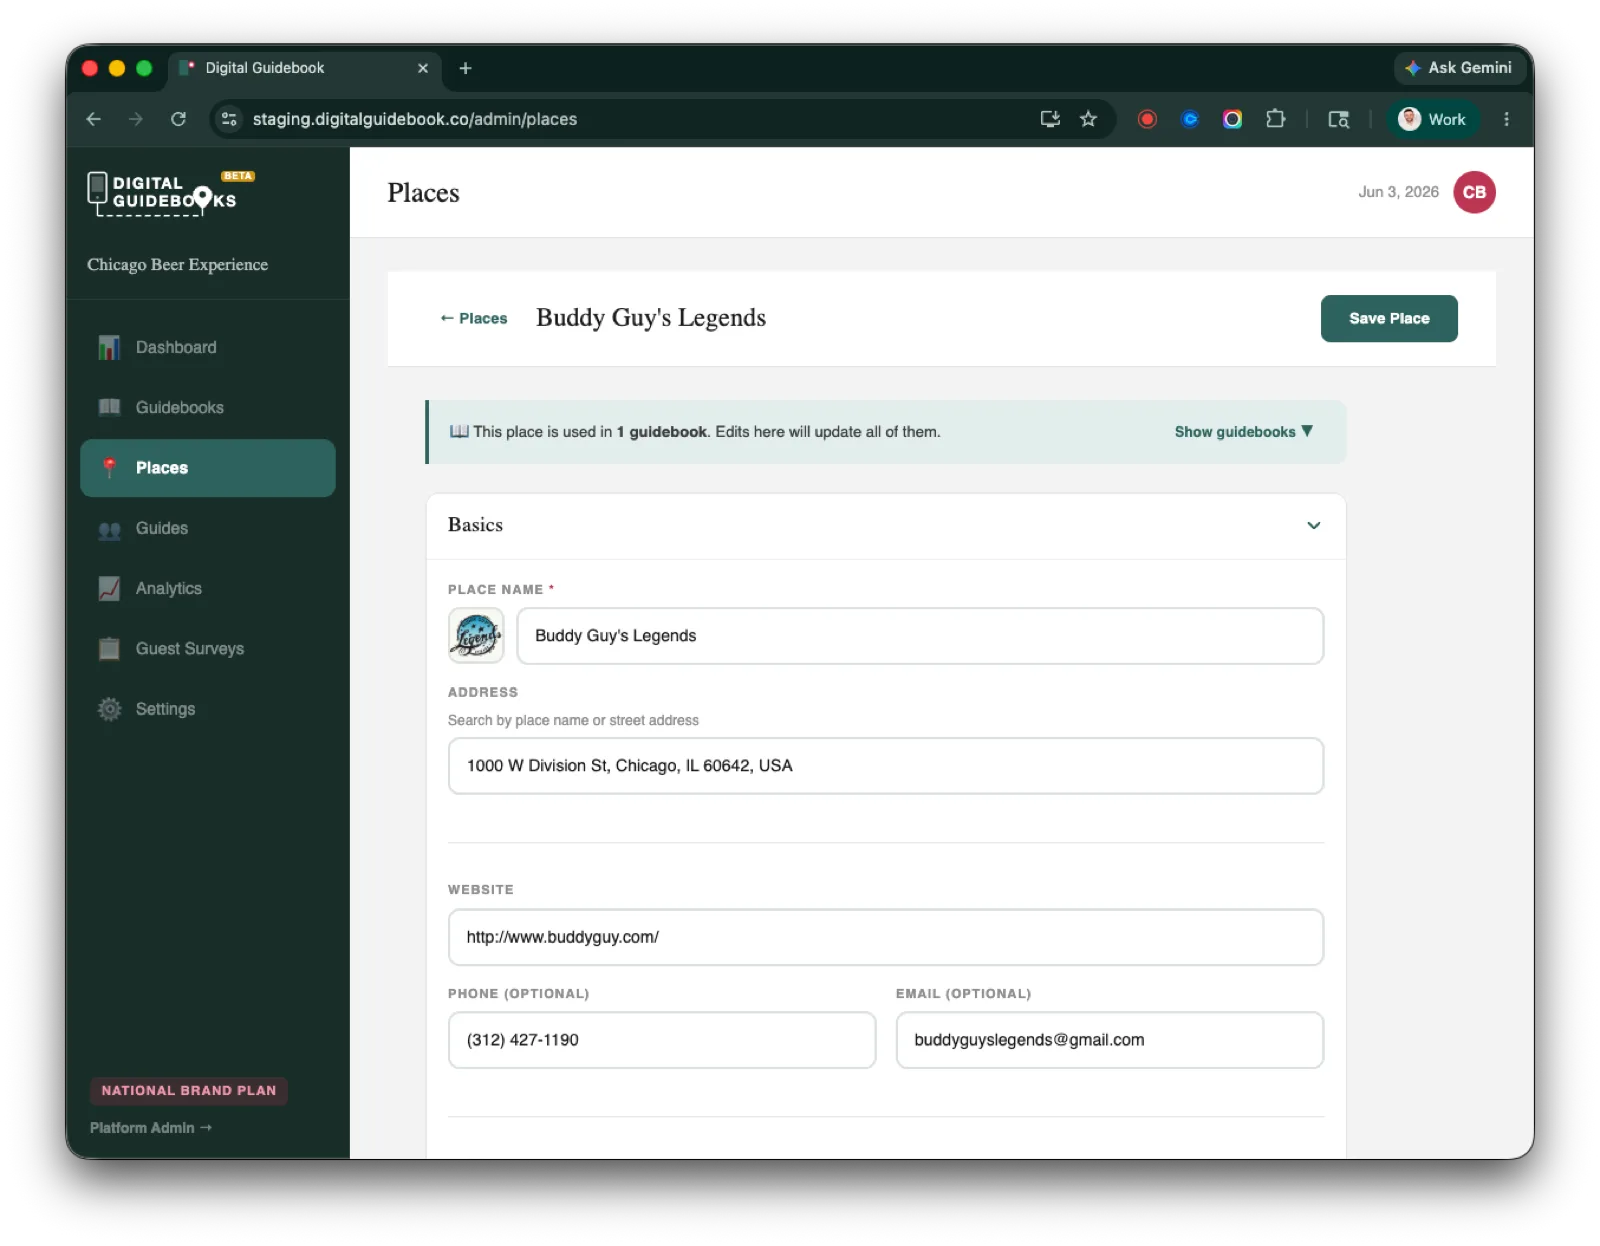Click the browser back arrow
The width and height of the screenshot is (1600, 1246).
(x=94, y=119)
